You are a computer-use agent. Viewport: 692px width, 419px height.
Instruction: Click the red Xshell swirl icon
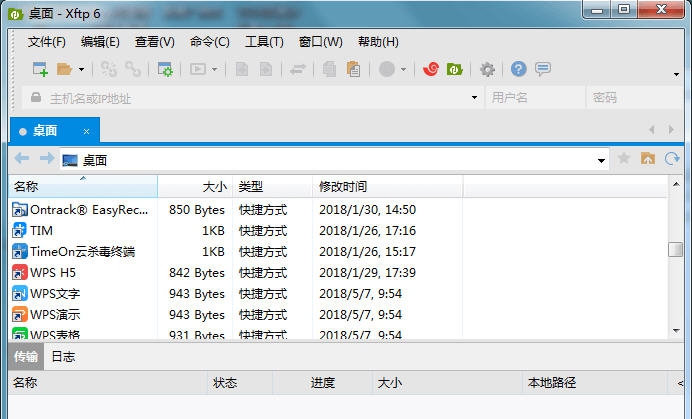point(431,69)
